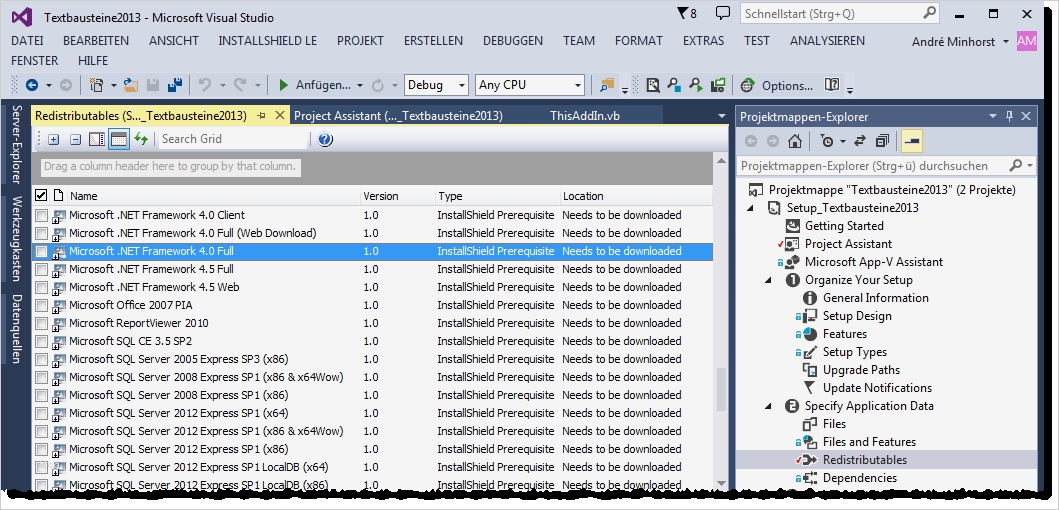The image size is (1059, 510).
Task: Click the save all disks icon
Action: point(175,86)
